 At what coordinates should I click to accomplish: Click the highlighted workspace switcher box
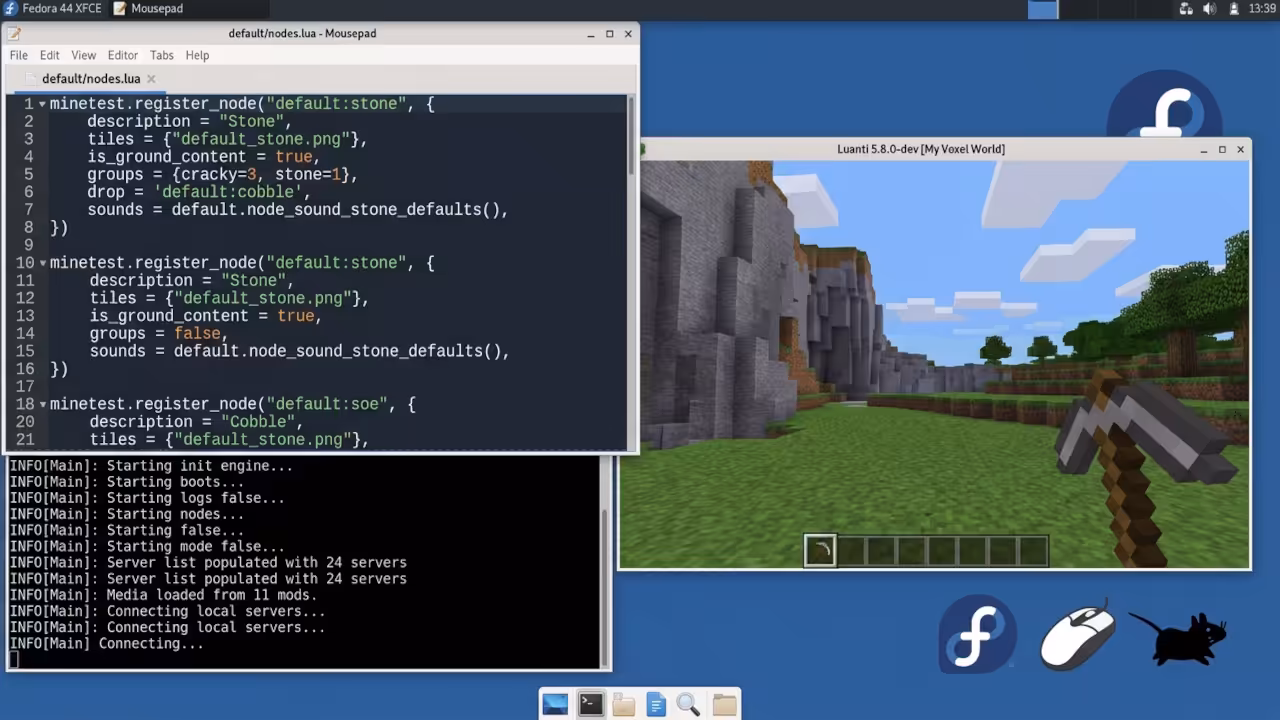pos(1043,9)
